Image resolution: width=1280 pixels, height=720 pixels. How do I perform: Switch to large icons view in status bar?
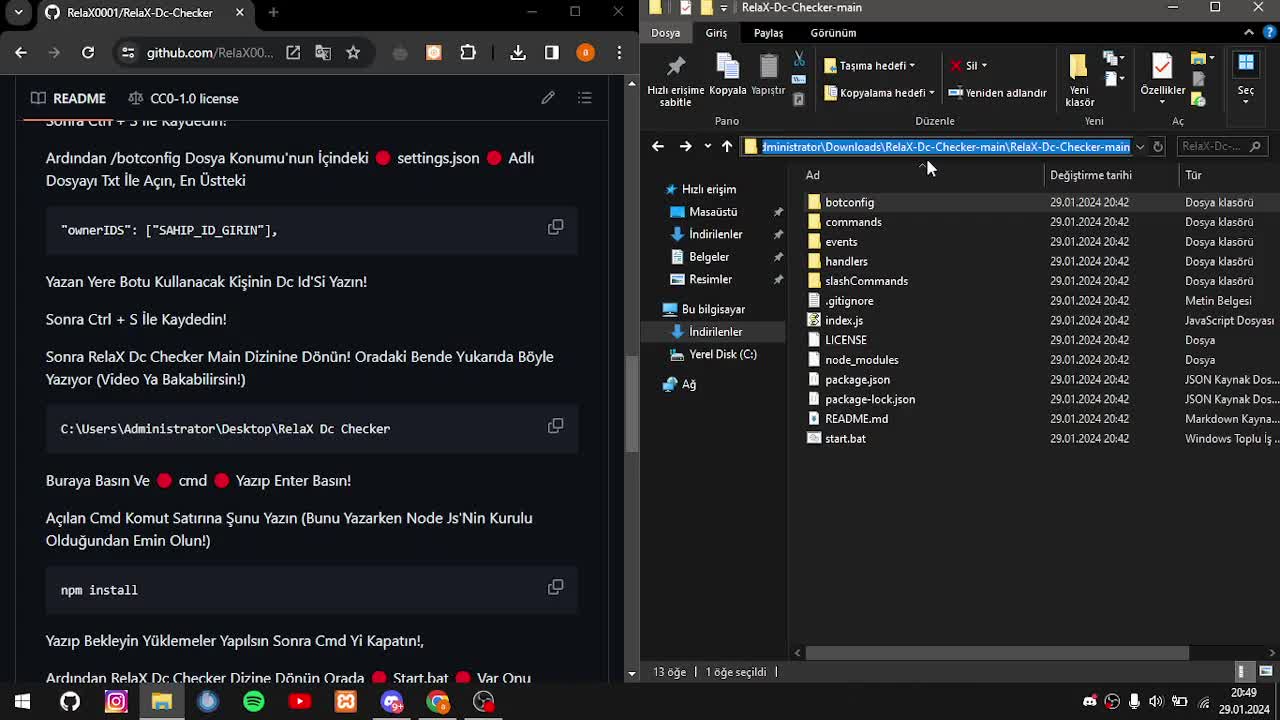[1265, 672]
